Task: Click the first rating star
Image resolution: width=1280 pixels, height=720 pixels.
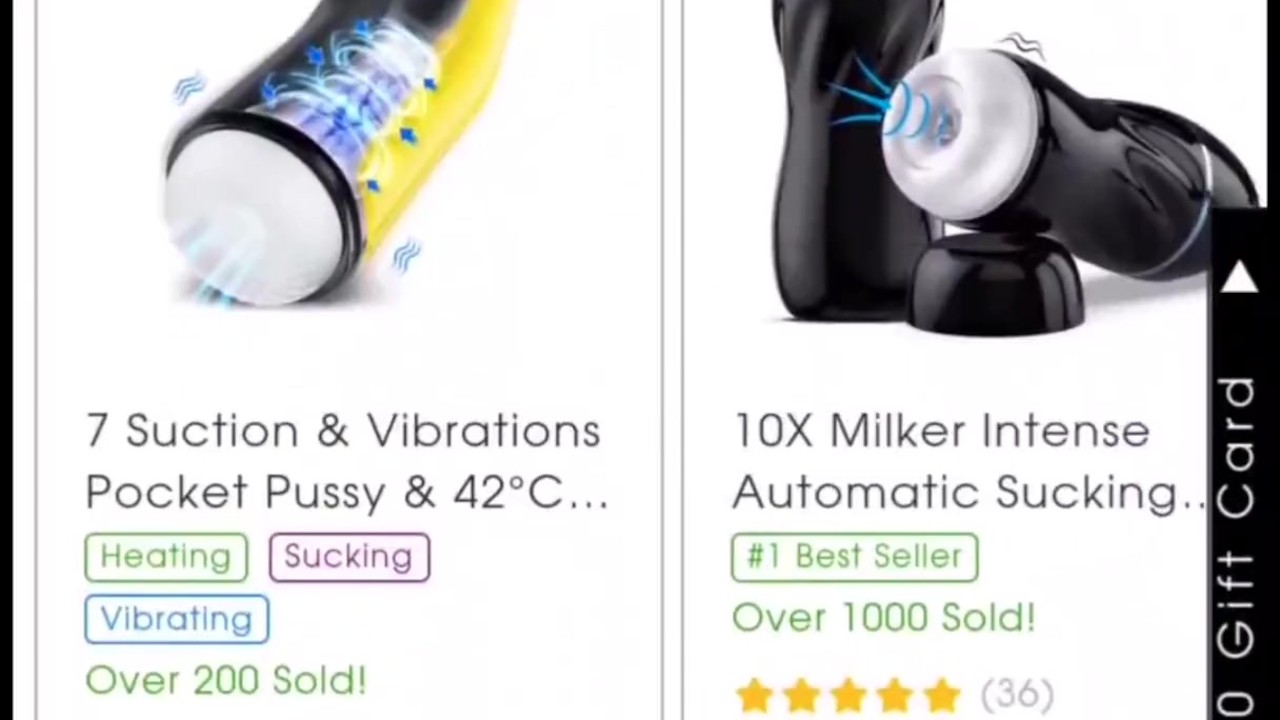Action: click(754, 695)
